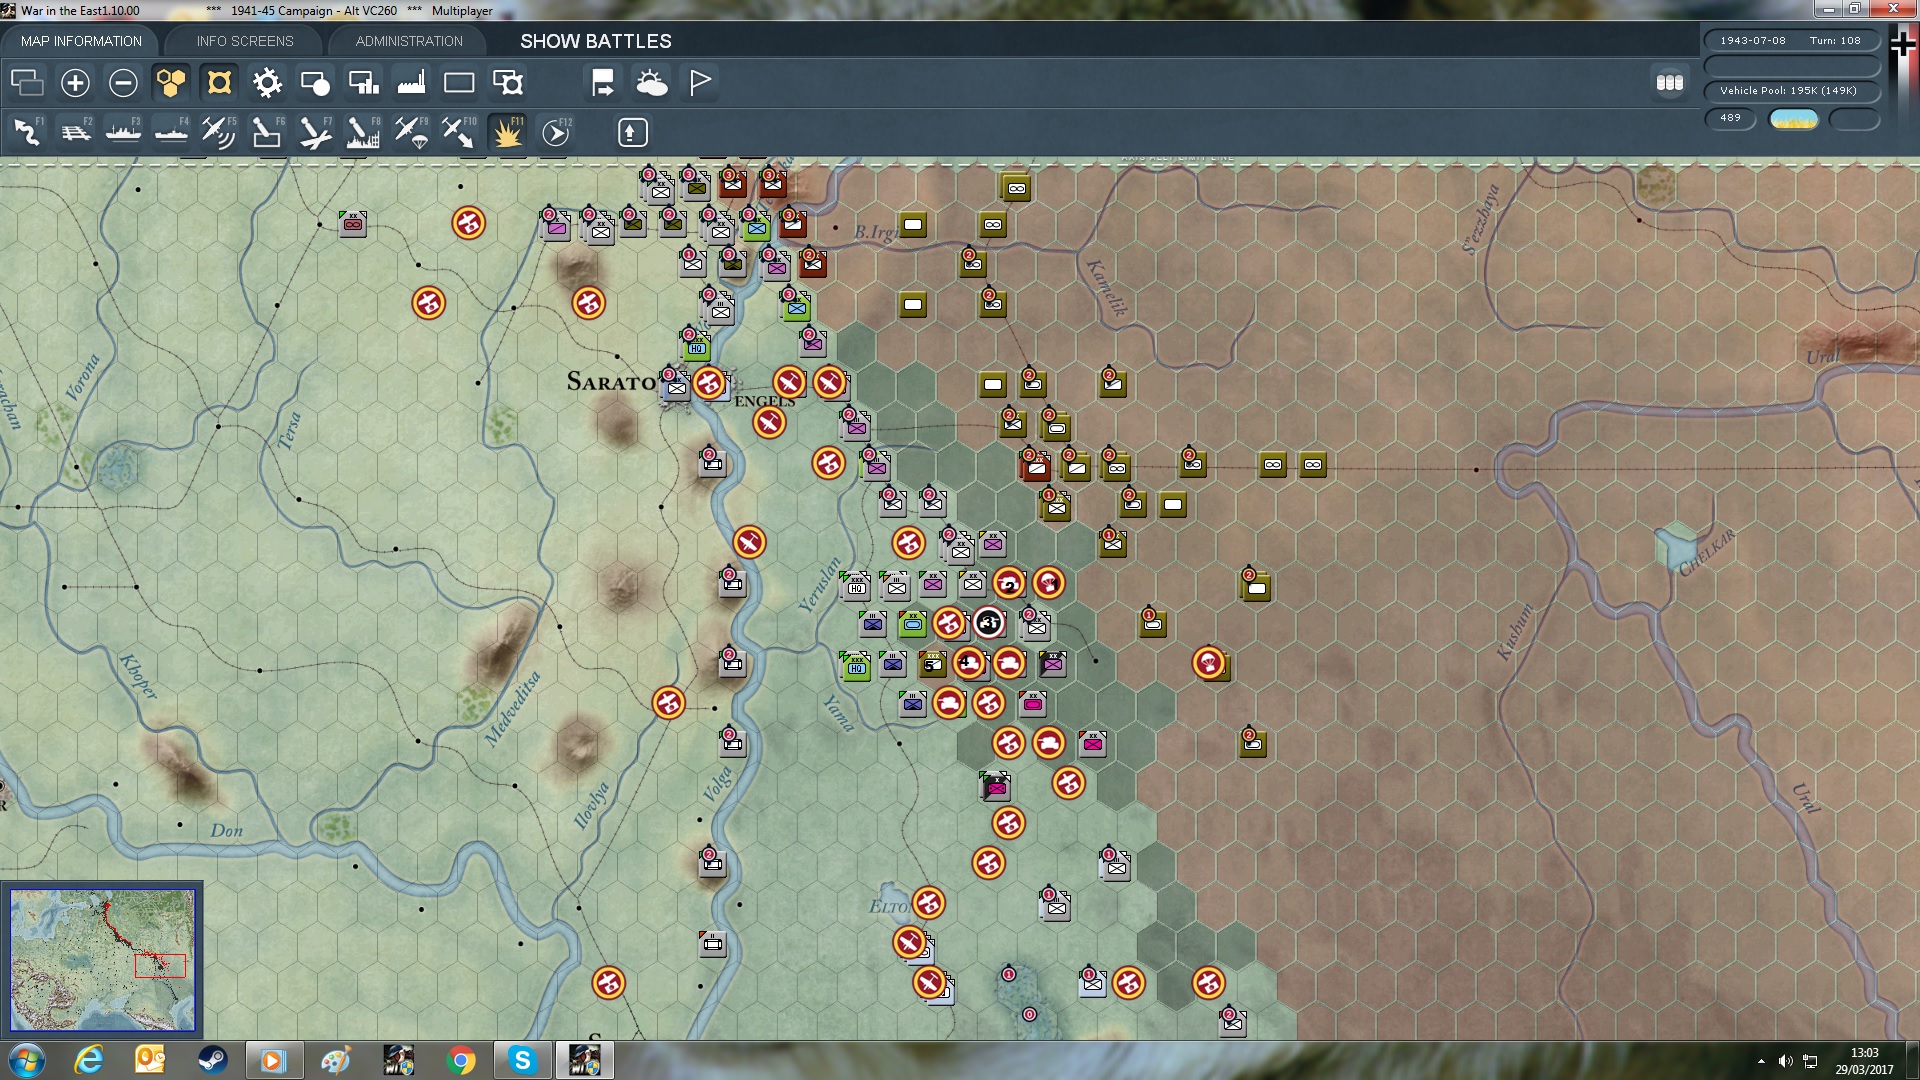Toggle the supply and logistics bars icon
1920x1080 pixels.
pyautogui.click(x=363, y=82)
